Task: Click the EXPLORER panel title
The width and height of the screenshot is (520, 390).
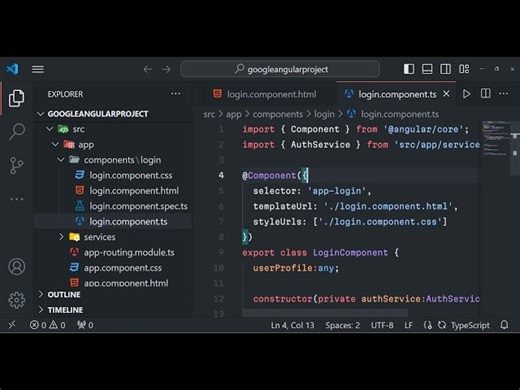Action: click(65, 94)
